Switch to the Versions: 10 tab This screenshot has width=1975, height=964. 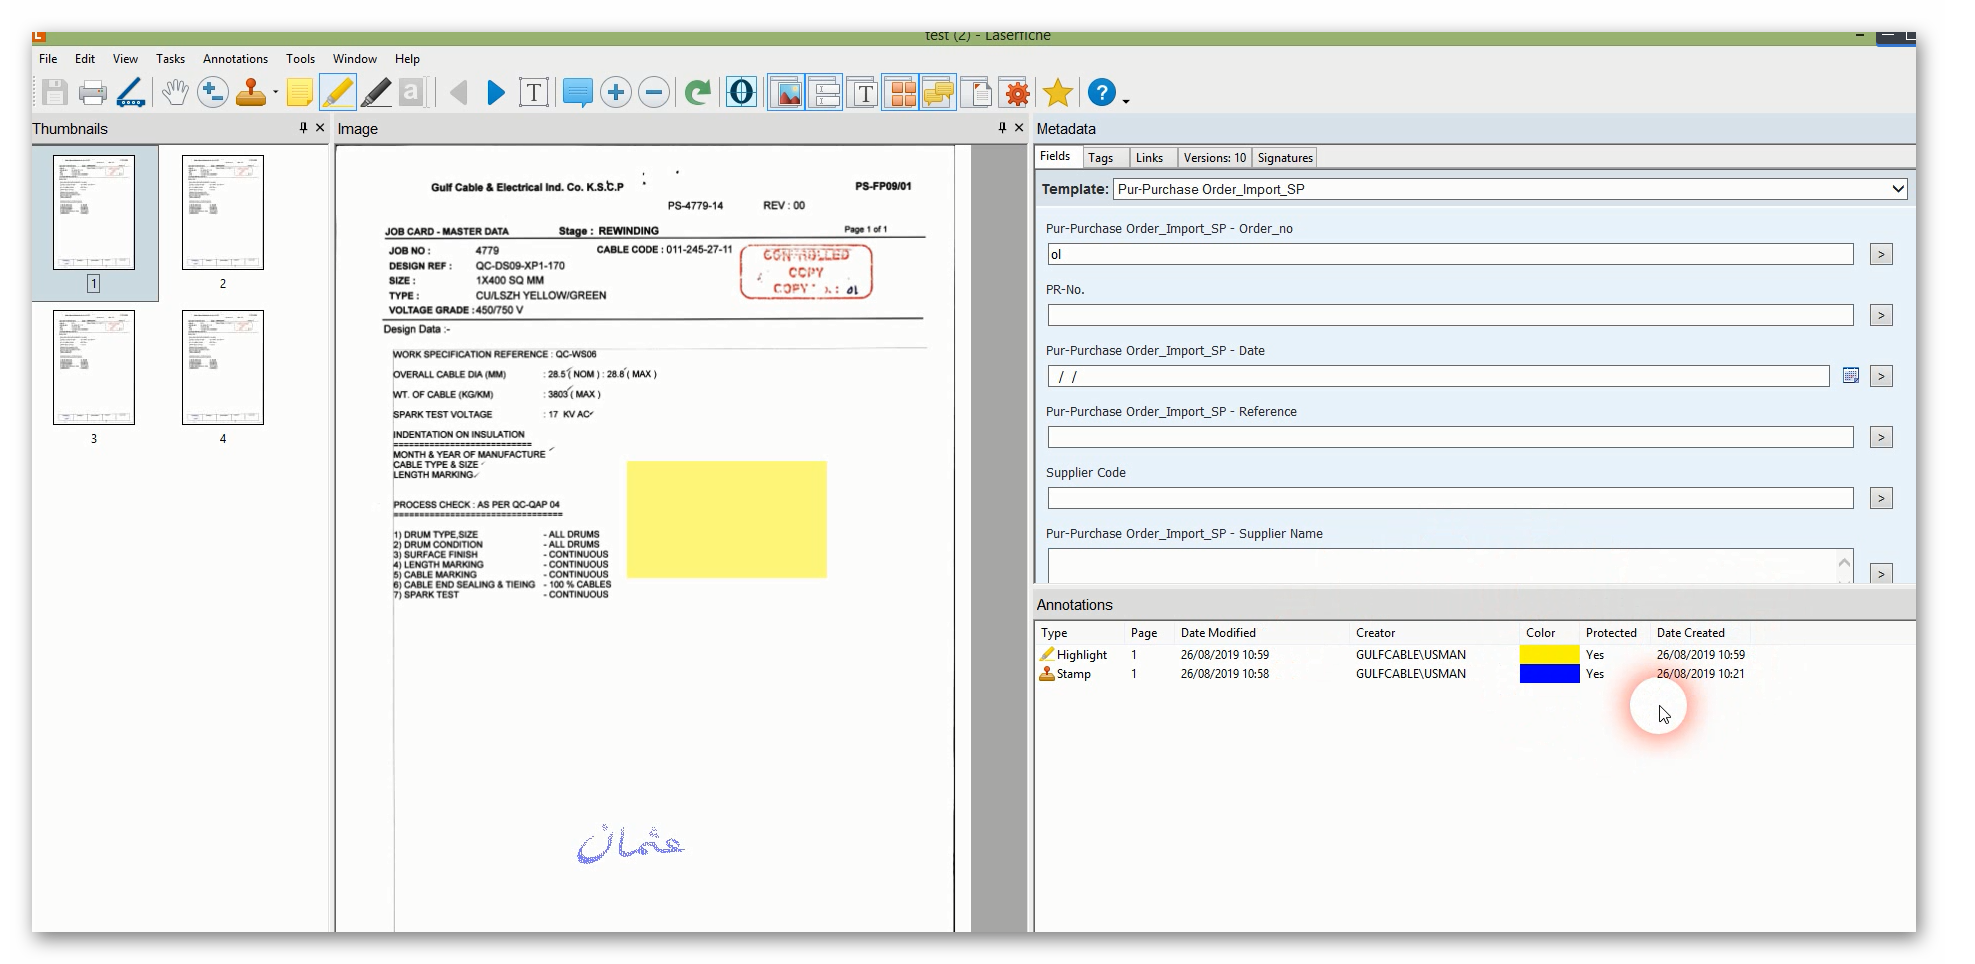pos(1214,158)
